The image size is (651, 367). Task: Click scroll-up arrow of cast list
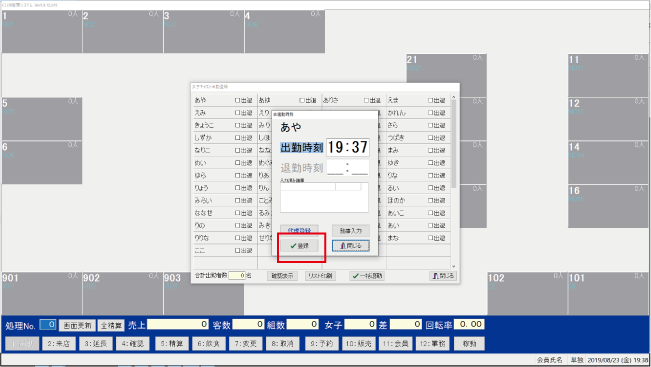pyautogui.click(x=453, y=97)
